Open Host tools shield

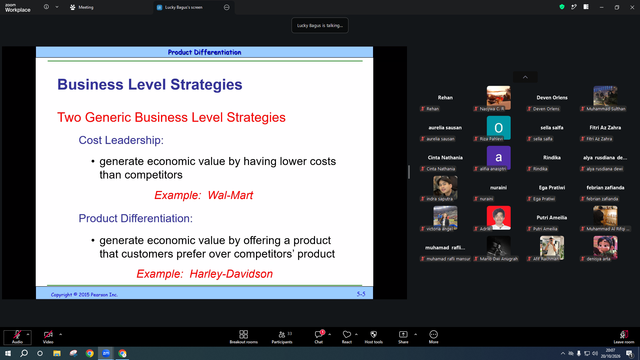[373, 337]
